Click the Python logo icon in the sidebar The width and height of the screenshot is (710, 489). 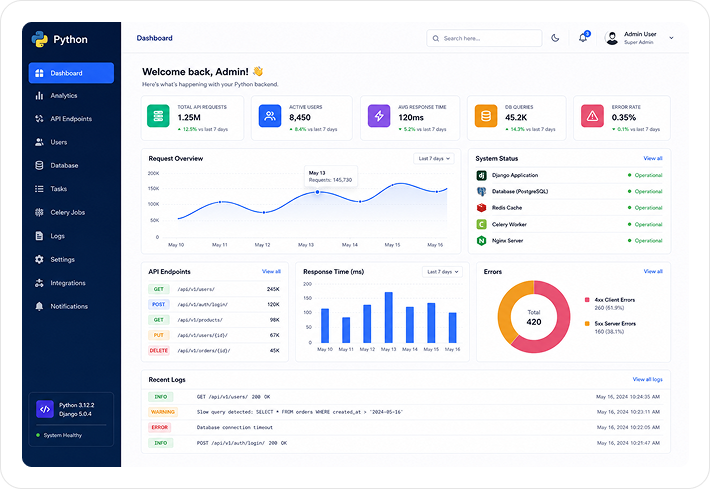pos(40,39)
